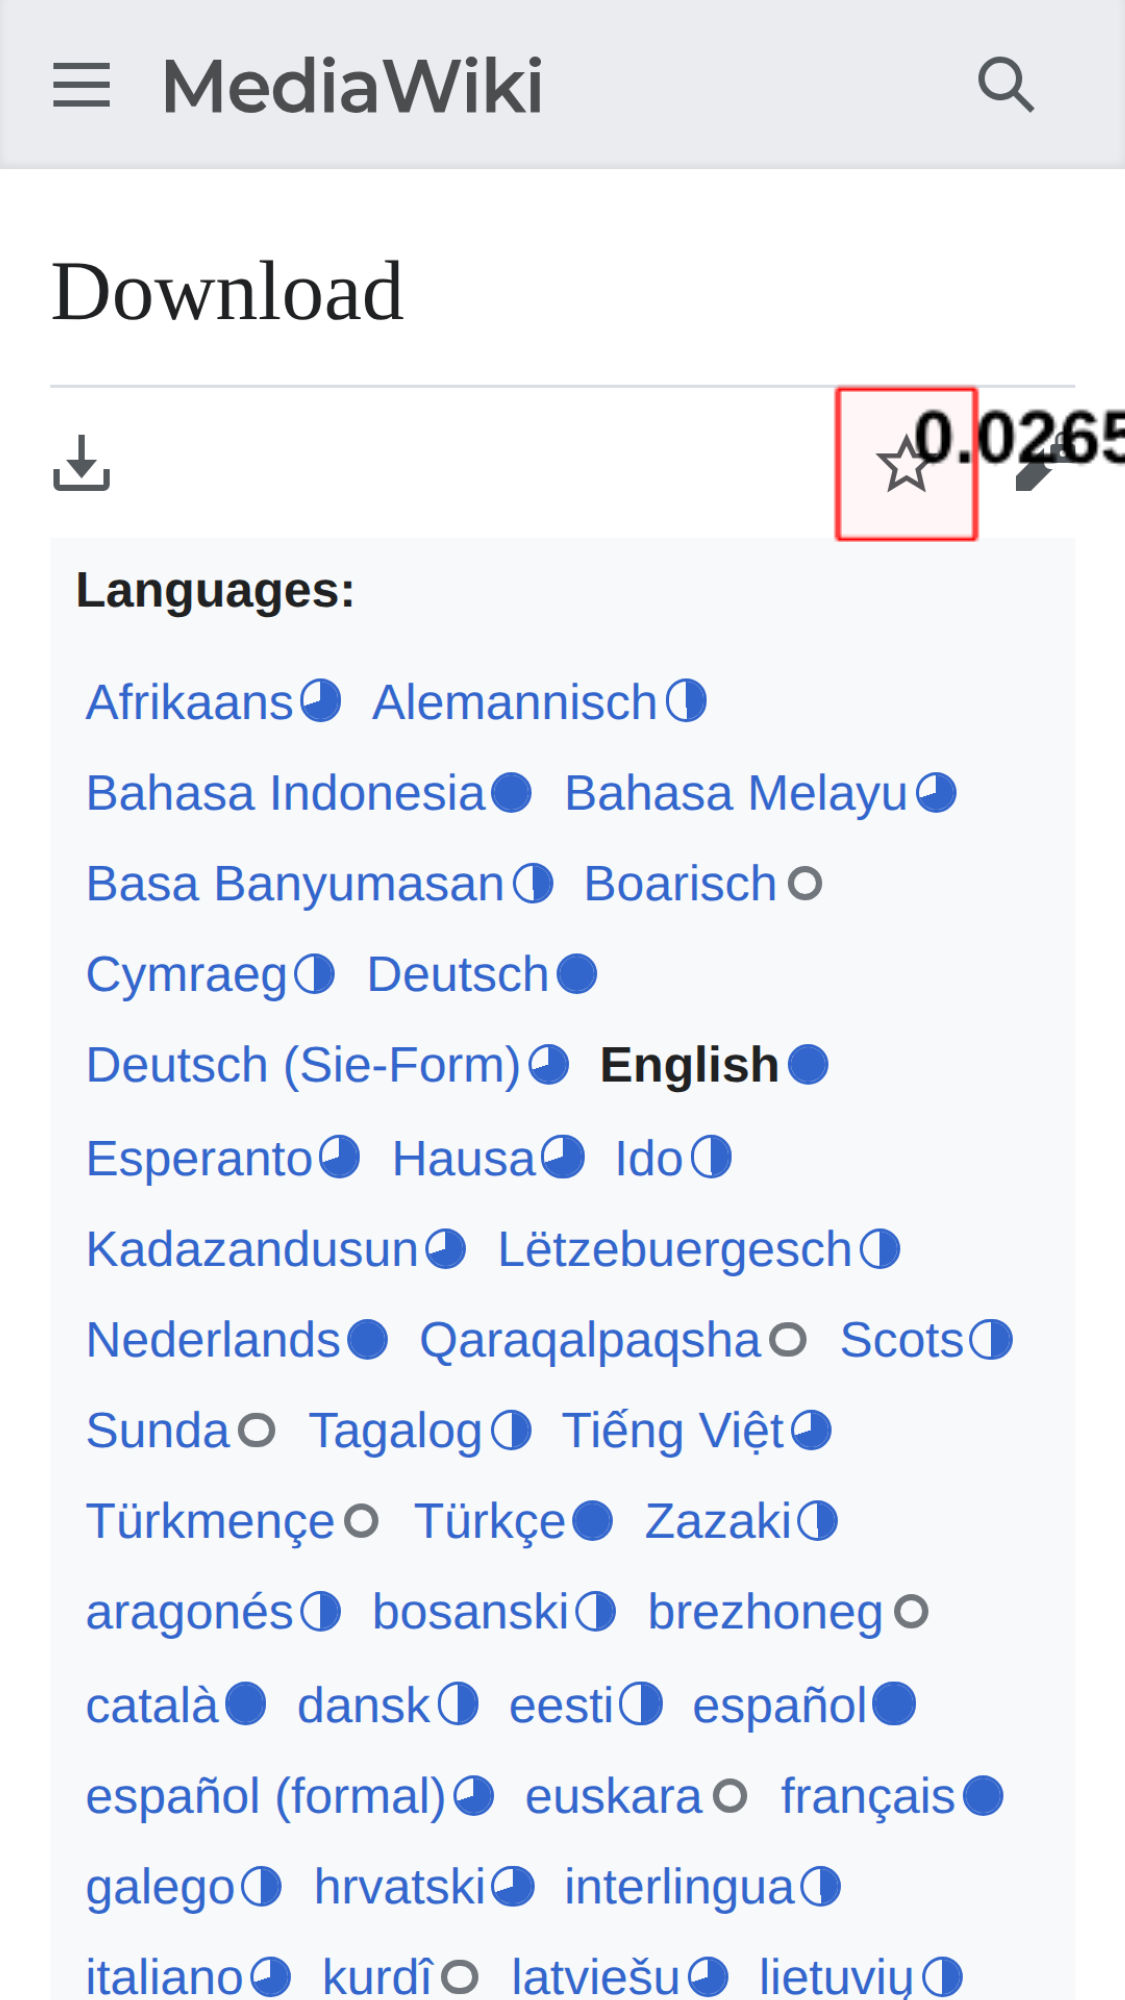
Task: Add page to watchlist star icon
Action: 906,465
